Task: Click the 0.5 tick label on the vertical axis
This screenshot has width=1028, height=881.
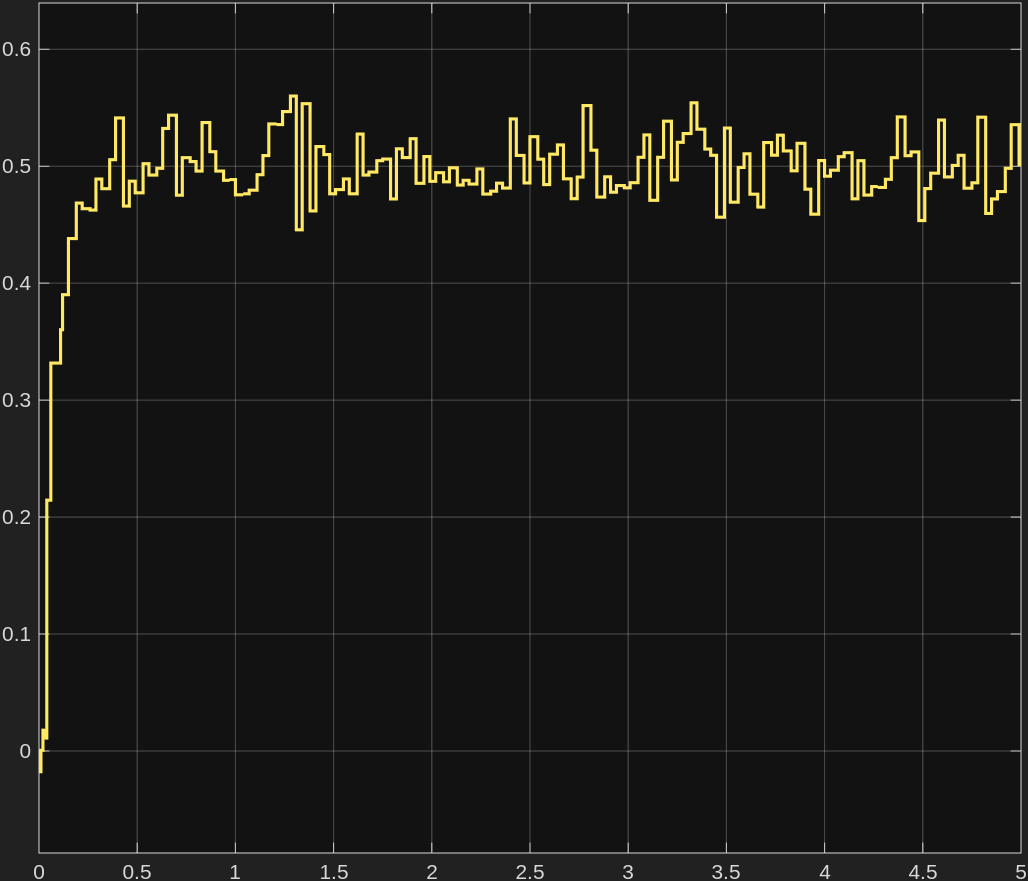Action: click(x=16, y=166)
